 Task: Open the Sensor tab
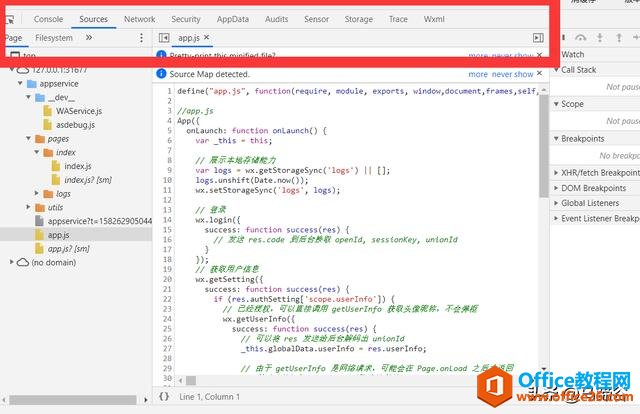coord(316,19)
